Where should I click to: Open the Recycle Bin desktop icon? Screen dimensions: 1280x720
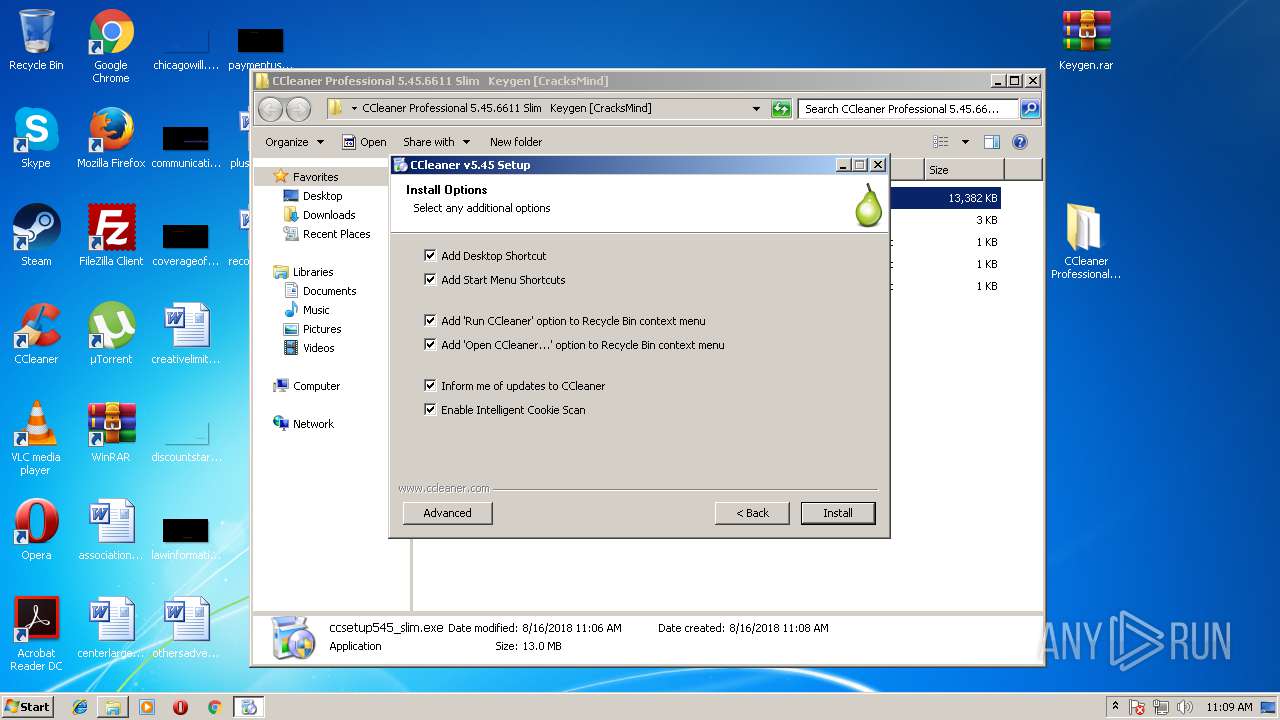click(36, 41)
